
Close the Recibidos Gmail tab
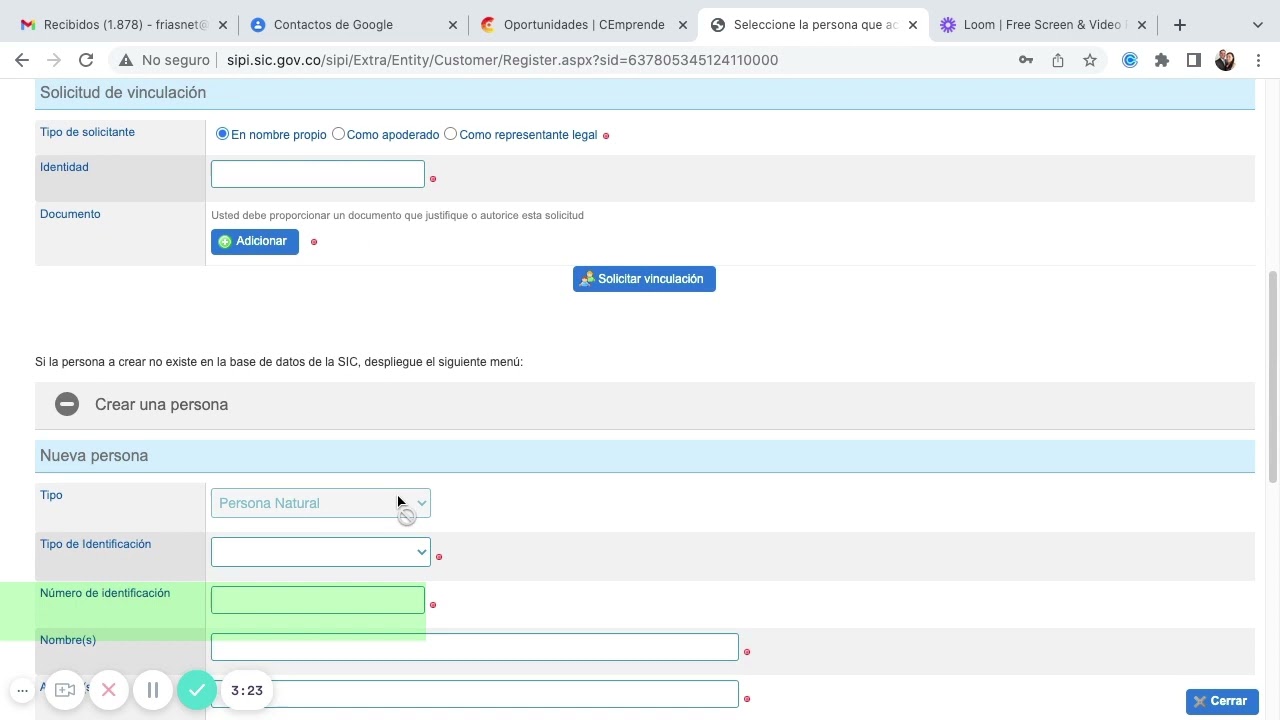point(222,25)
